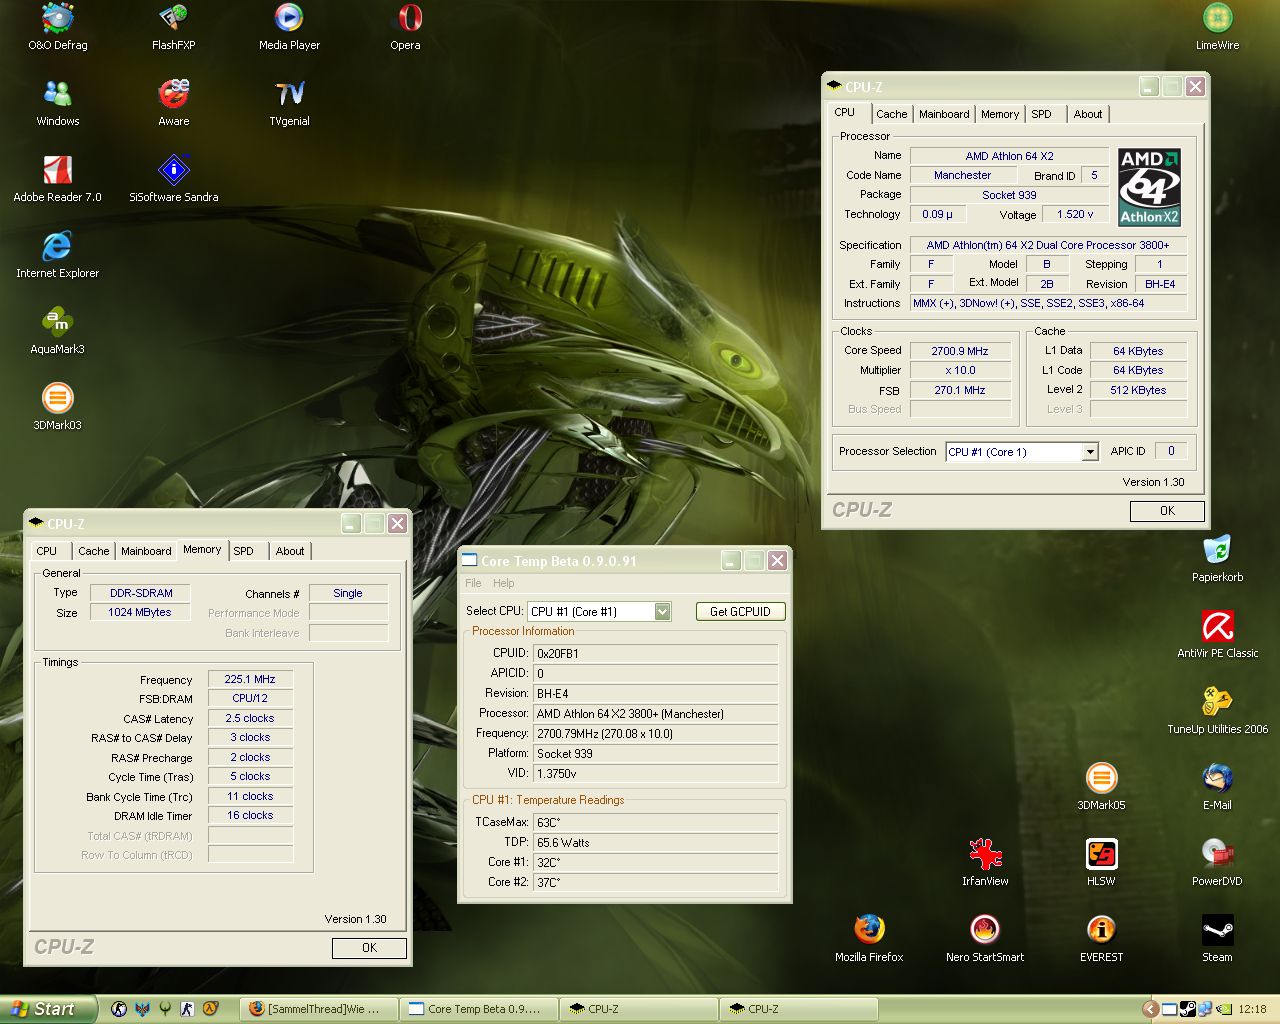Open About tab in the CPU-Z CPU window
Screen dimensions: 1280x1024
1088,114
